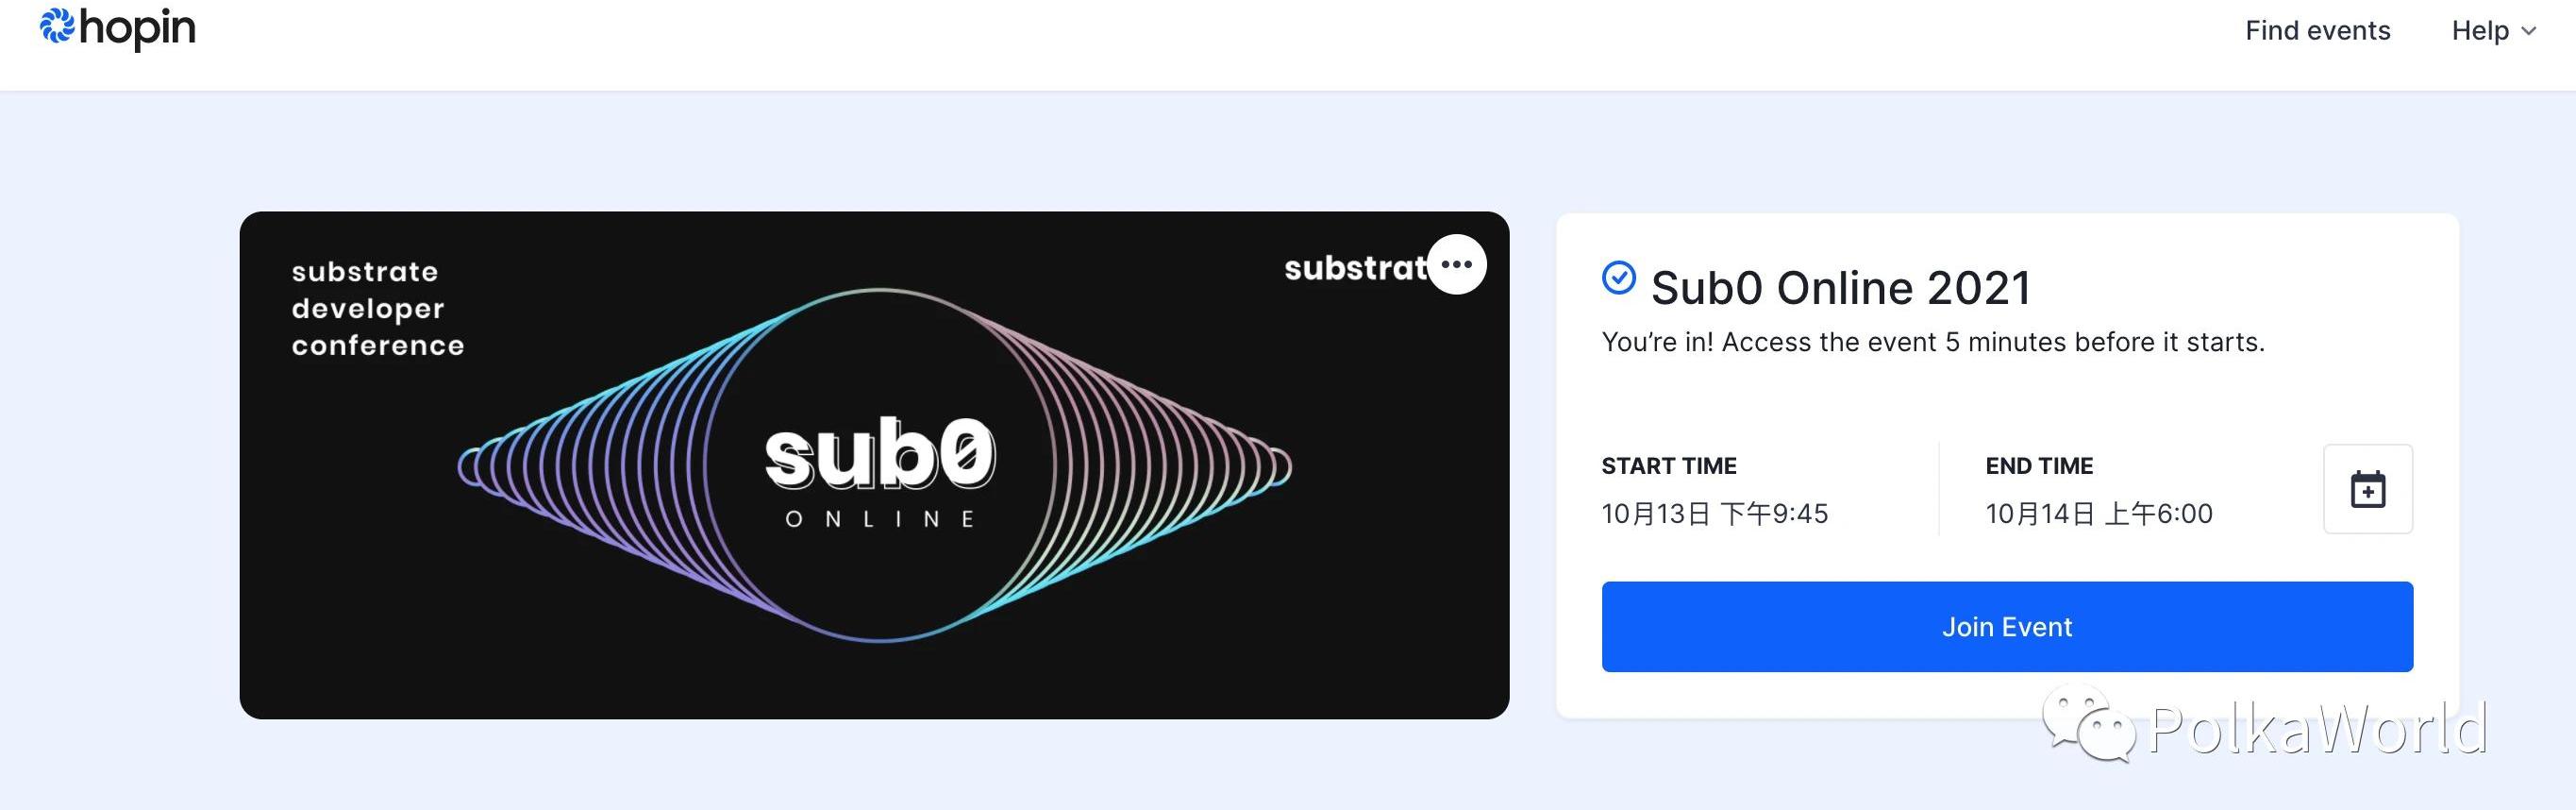Click the Sub0 Online 2021 title
Viewport: 2576px width, 810px height.
pos(1840,288)
